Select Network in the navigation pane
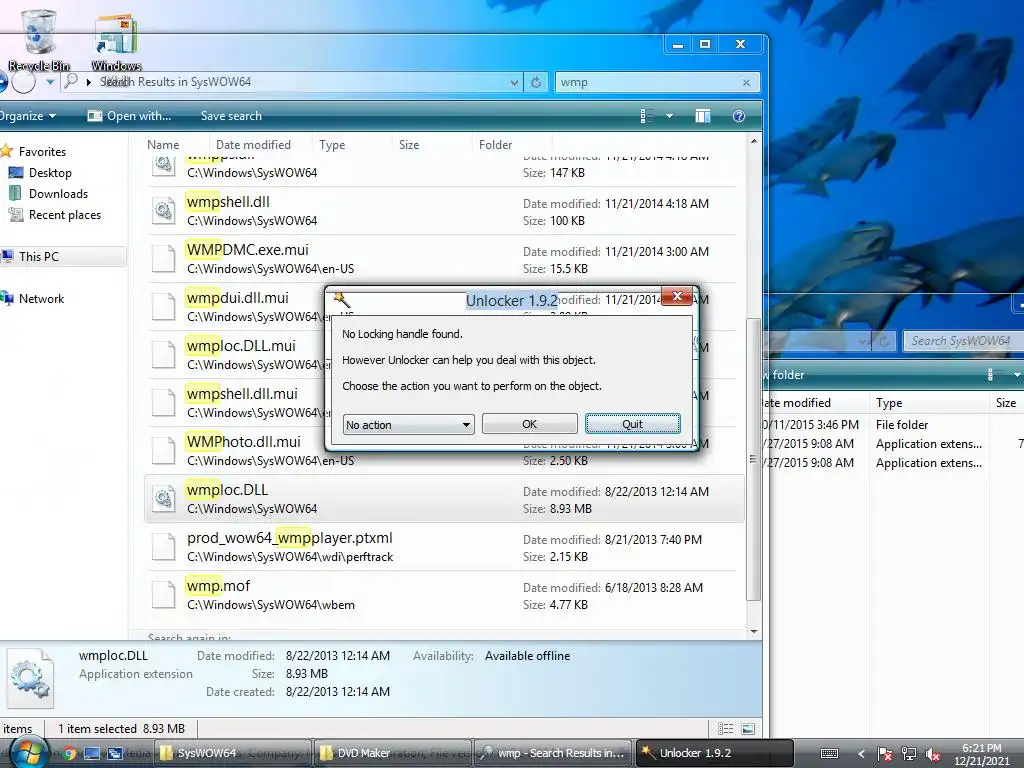 [x=41, y=298]
